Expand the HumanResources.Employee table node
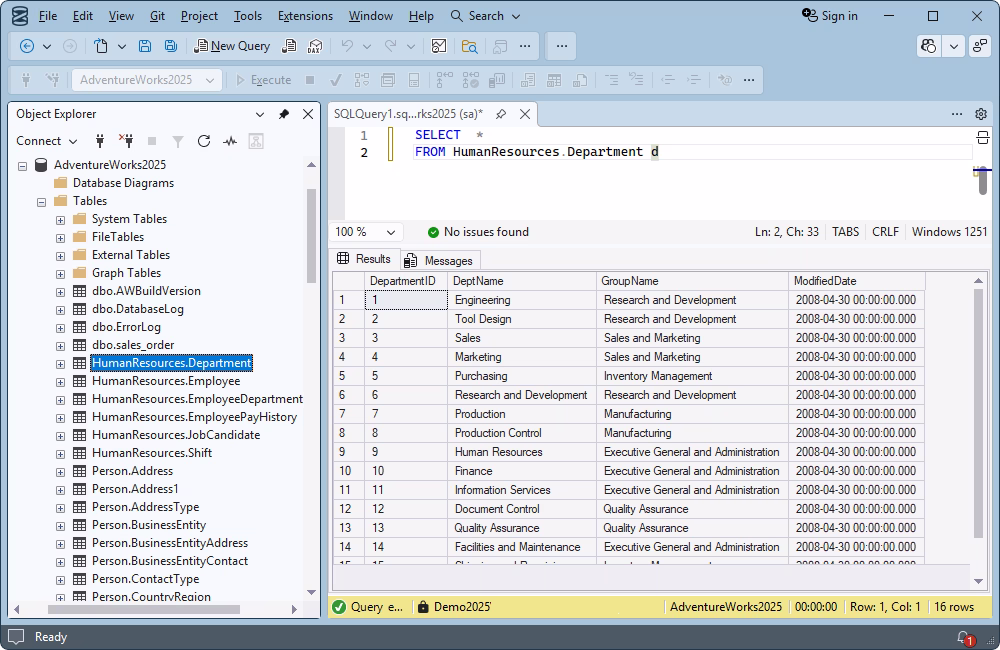The image size is (1000, 650). (60, 382)
